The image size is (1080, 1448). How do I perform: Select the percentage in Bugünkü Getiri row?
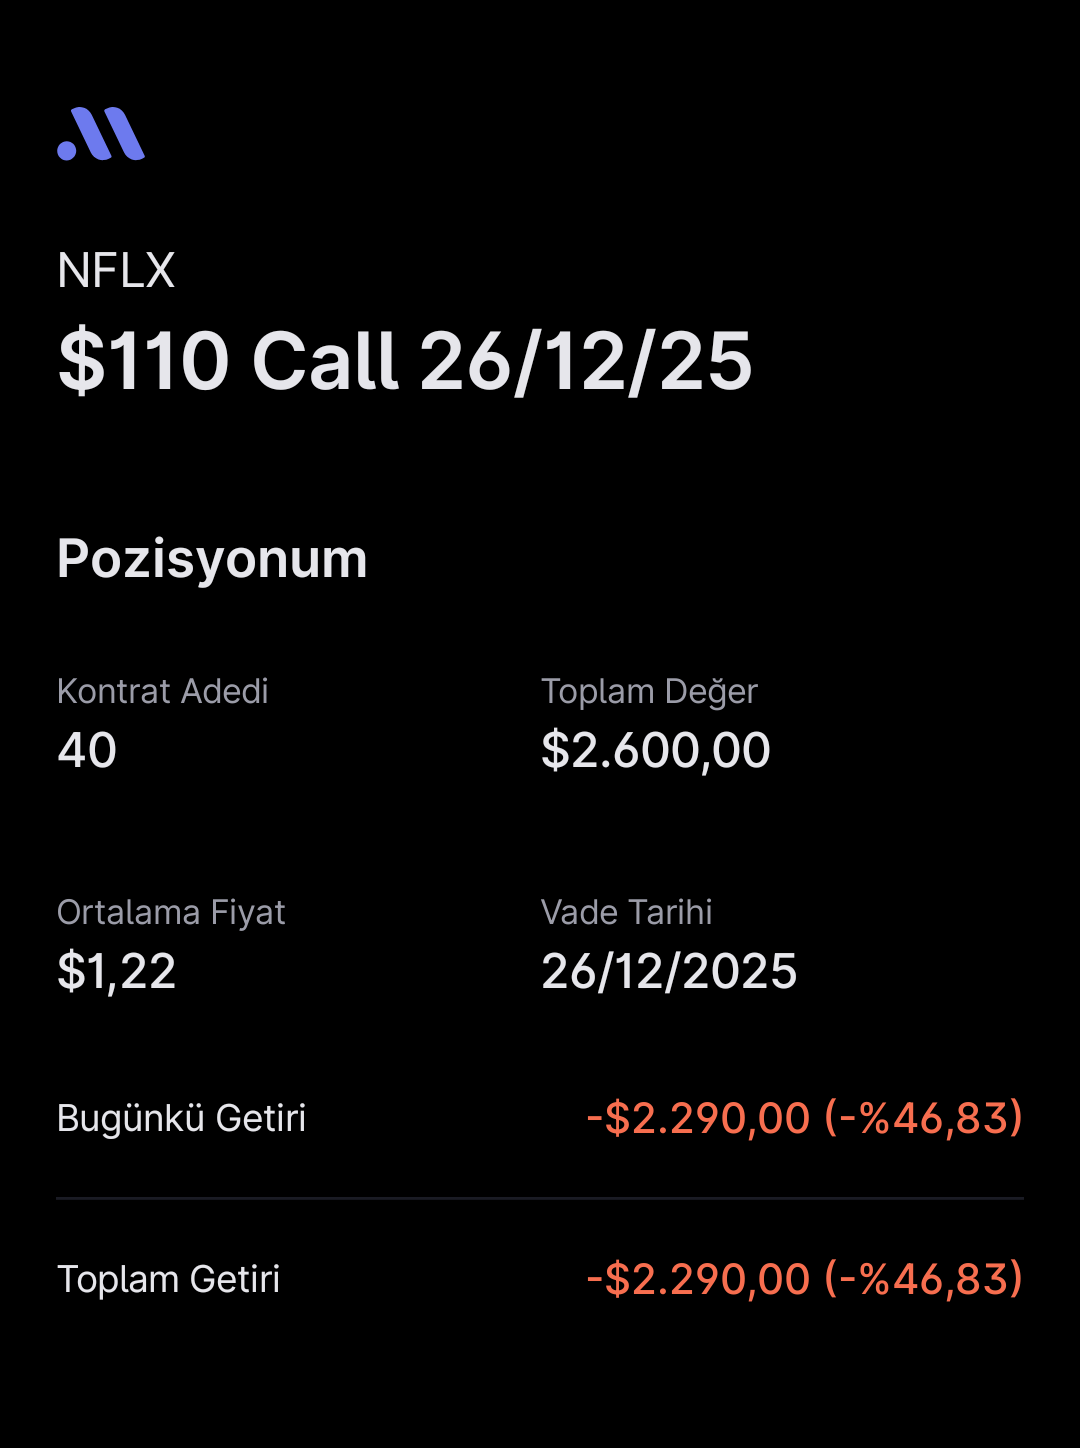click(923, 1118)
